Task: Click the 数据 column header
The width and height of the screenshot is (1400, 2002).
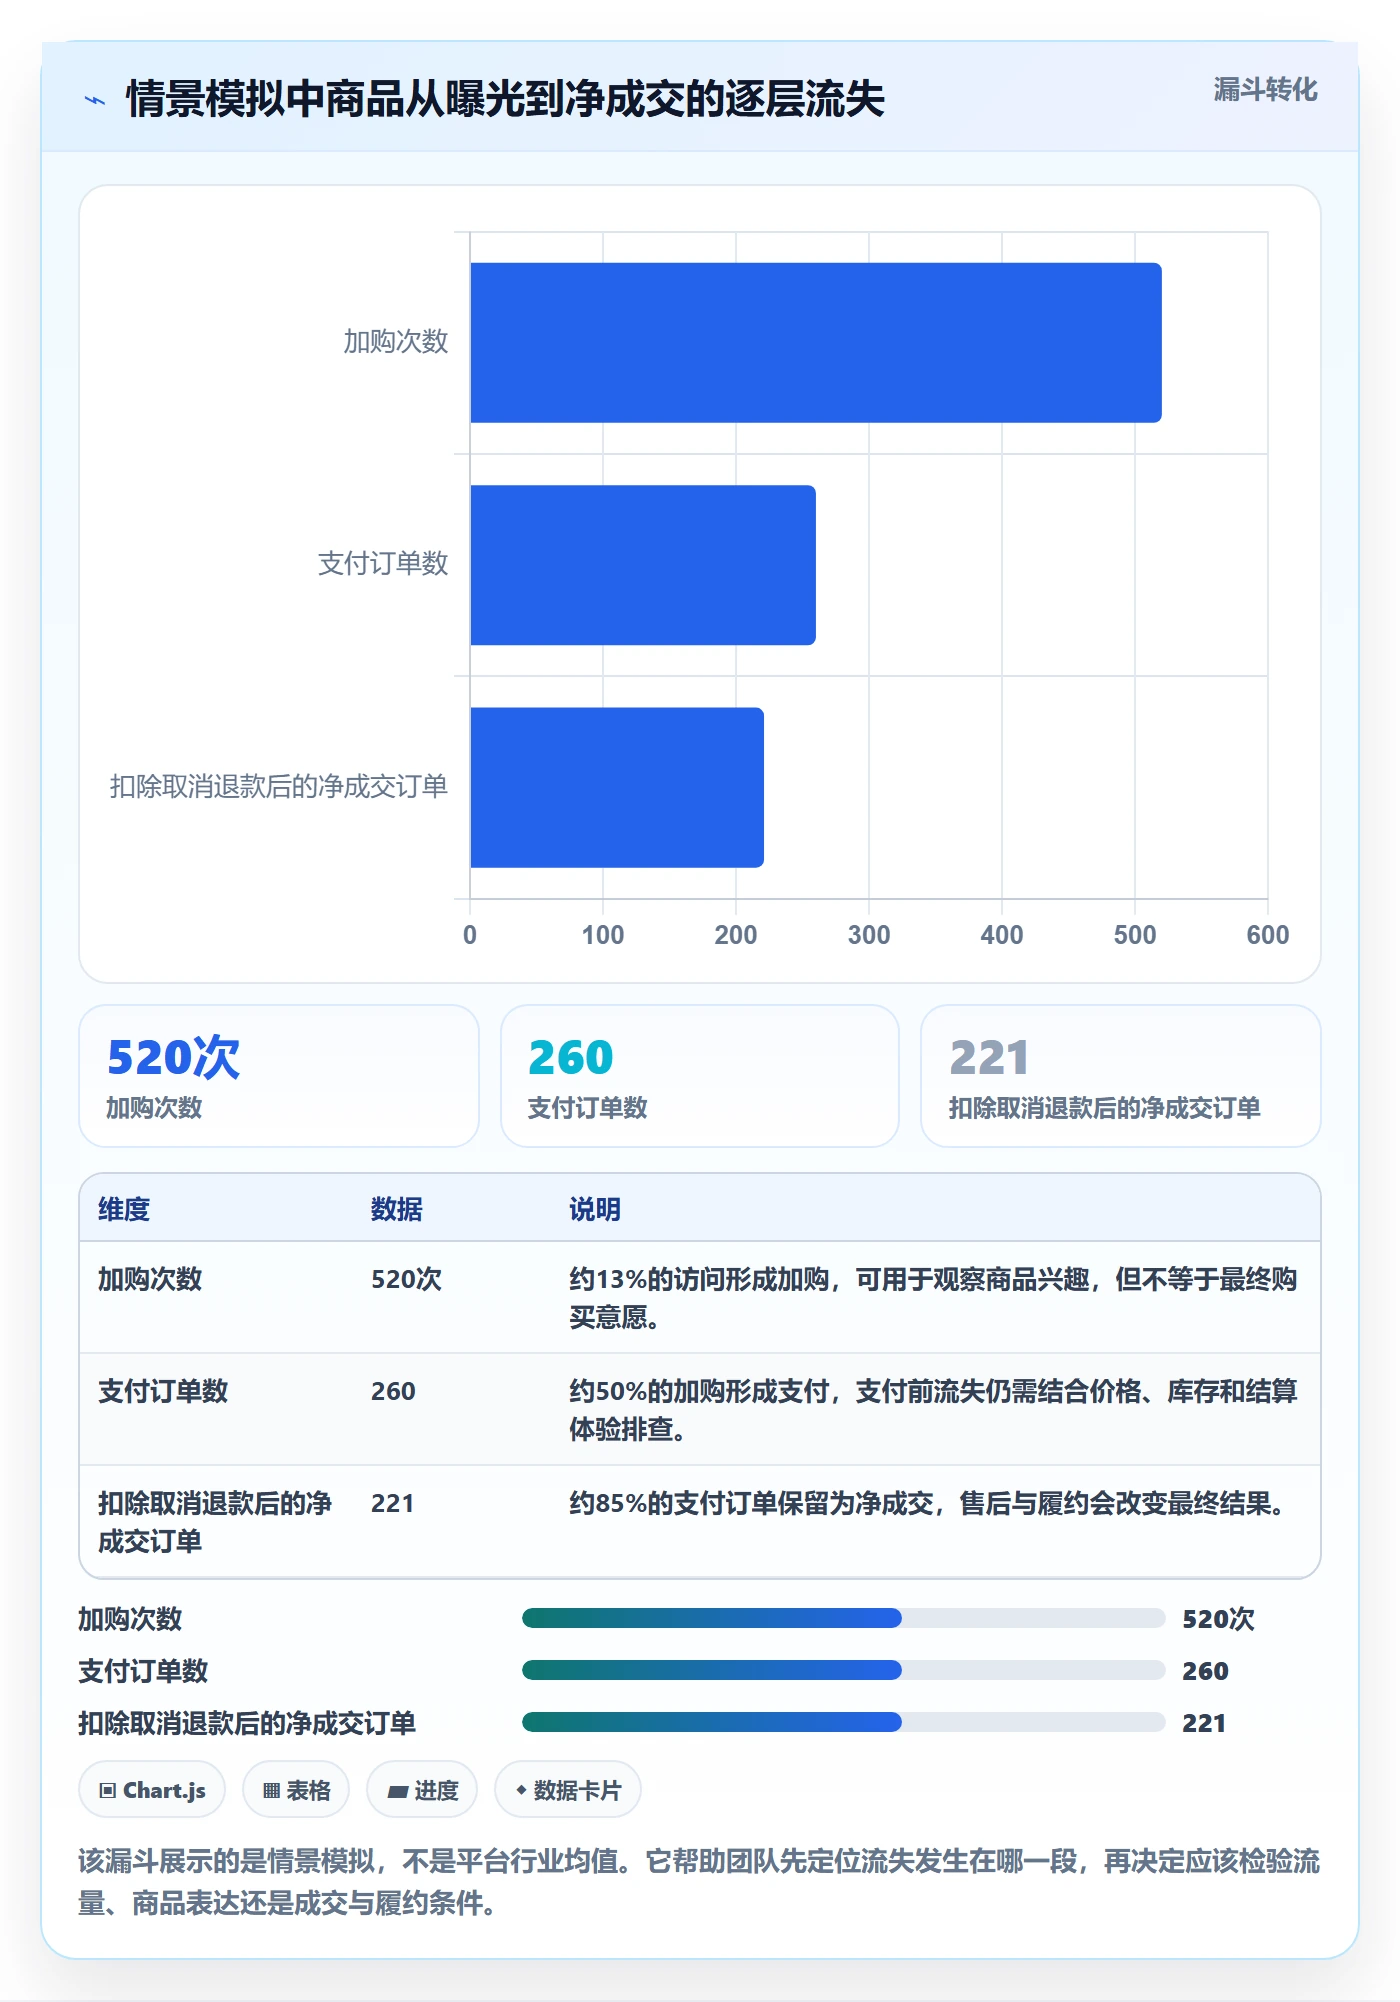Action: tap(397, 1209)
